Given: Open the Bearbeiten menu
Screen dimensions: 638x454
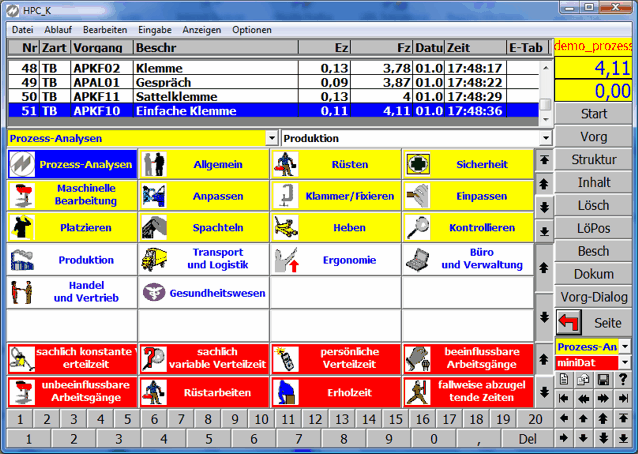Looking at the screenshot, I should point(105,30).
